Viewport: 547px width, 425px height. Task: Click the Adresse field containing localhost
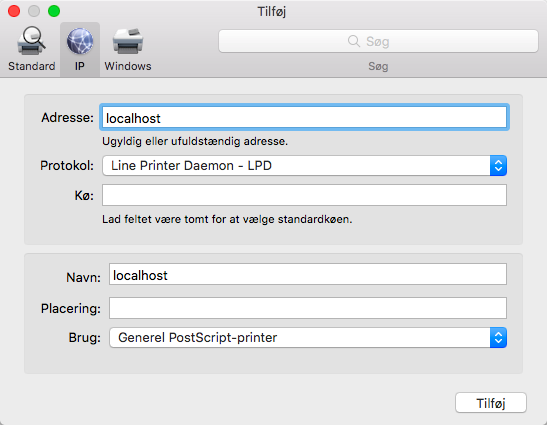point(304,118)
